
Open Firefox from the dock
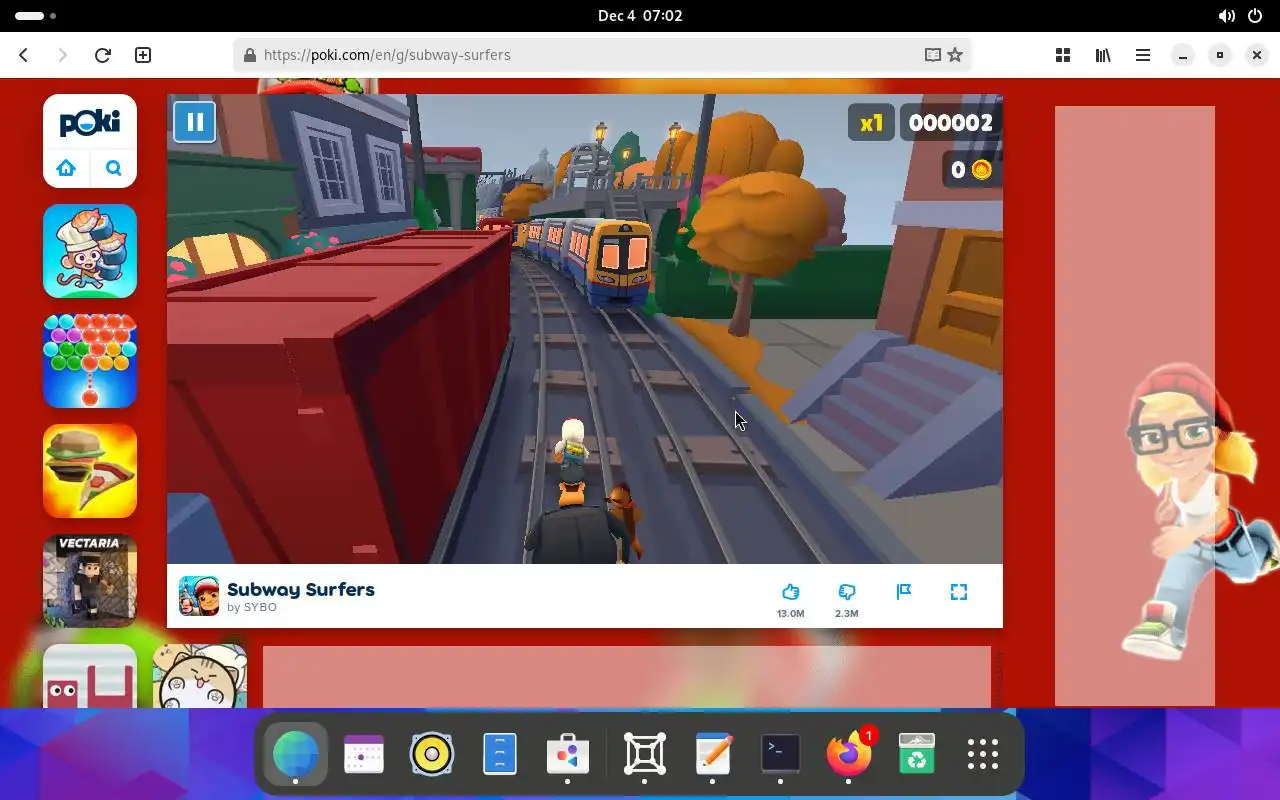[849, 753]
